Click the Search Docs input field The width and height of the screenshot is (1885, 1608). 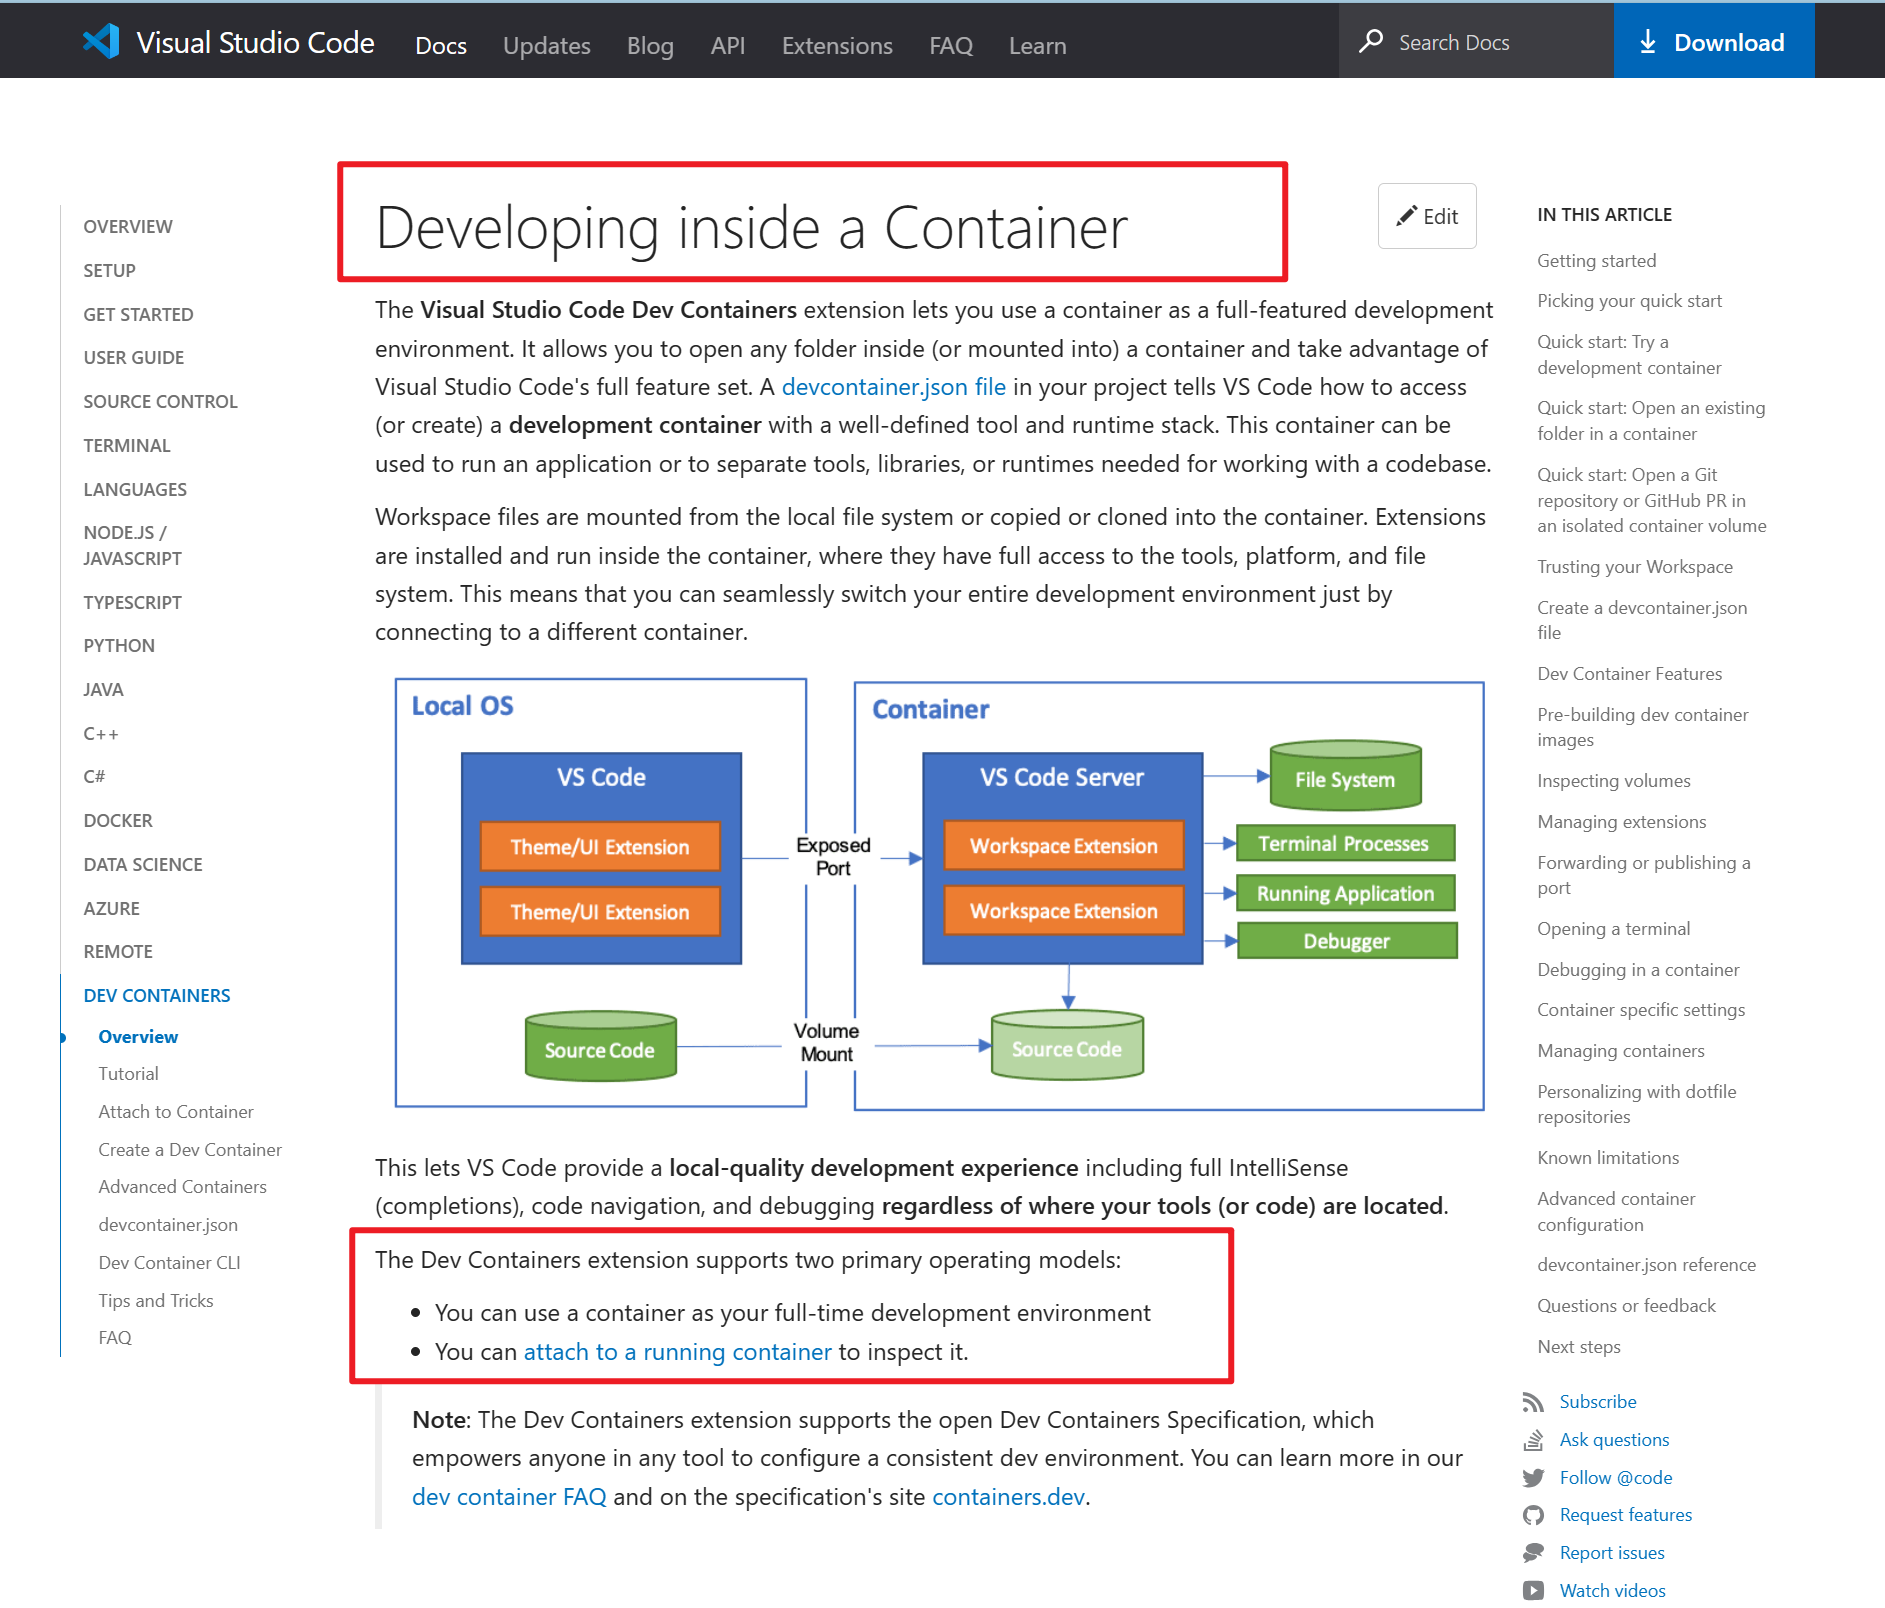(1476, 41)
